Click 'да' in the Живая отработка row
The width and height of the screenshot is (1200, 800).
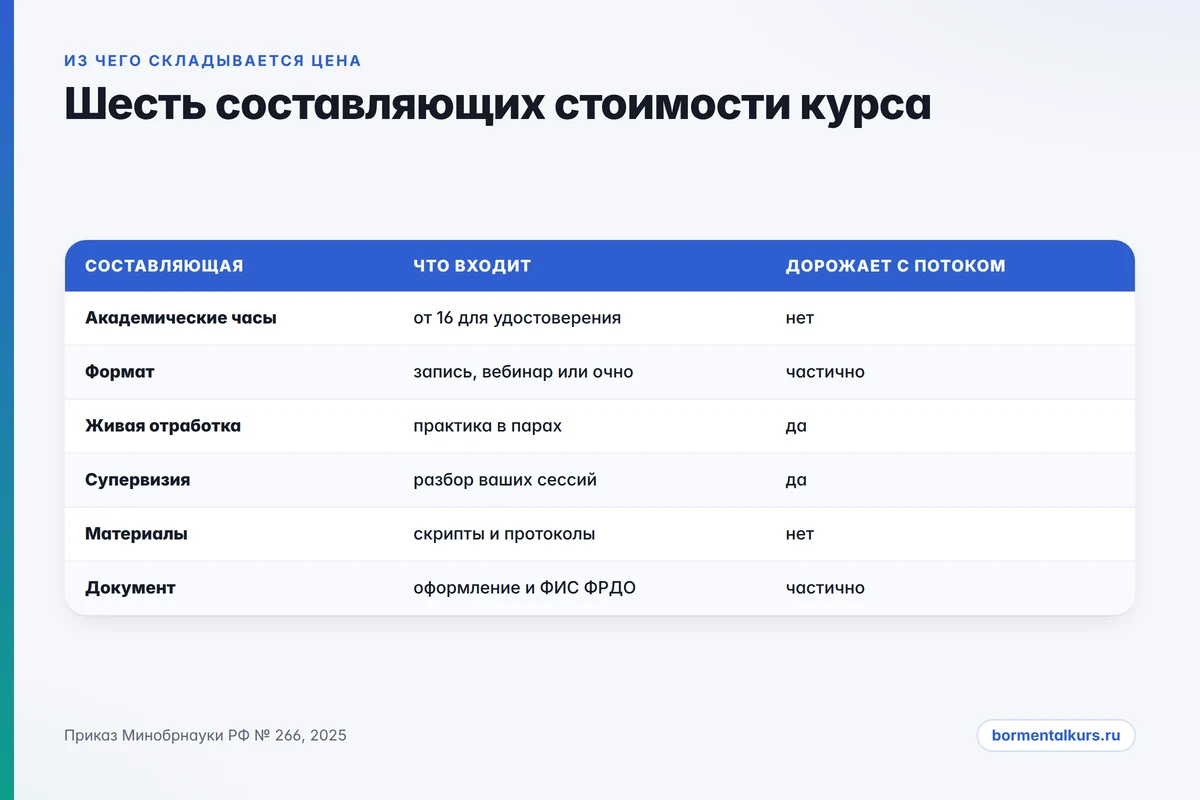(796, 426)
